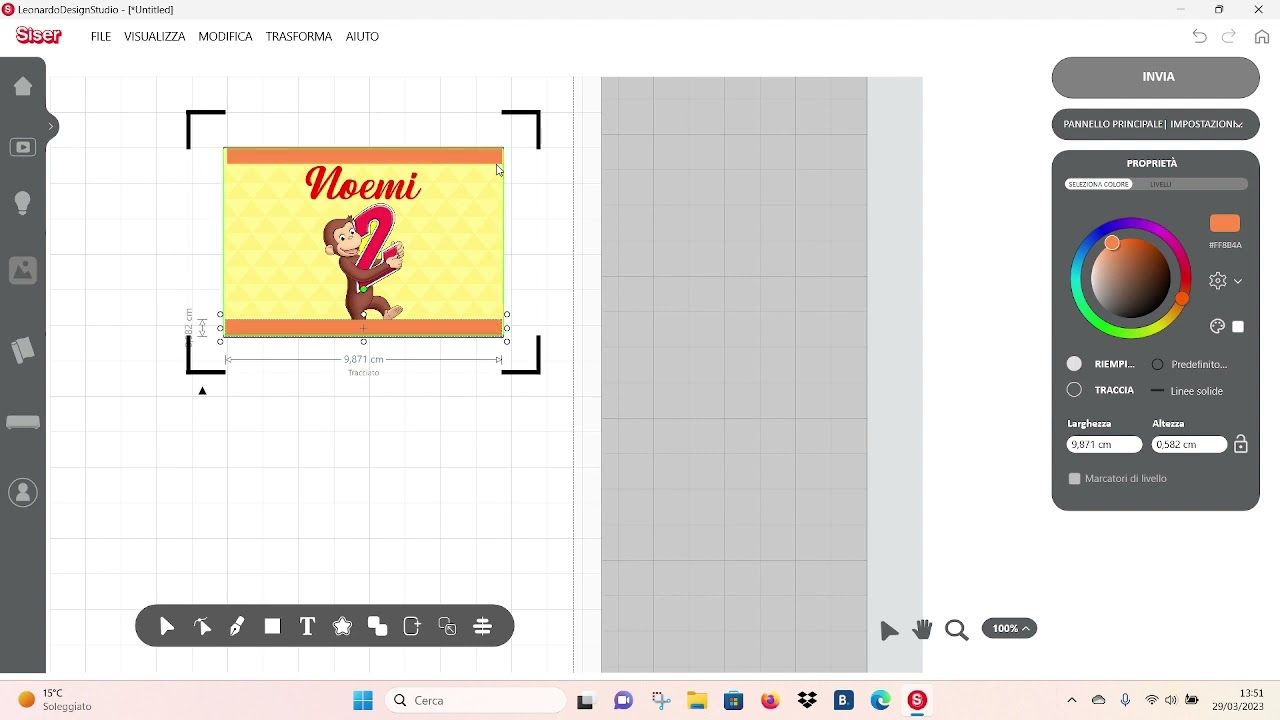Click the home icon in left sidebar
The image size is (1280, 720).
coord(23,86)
